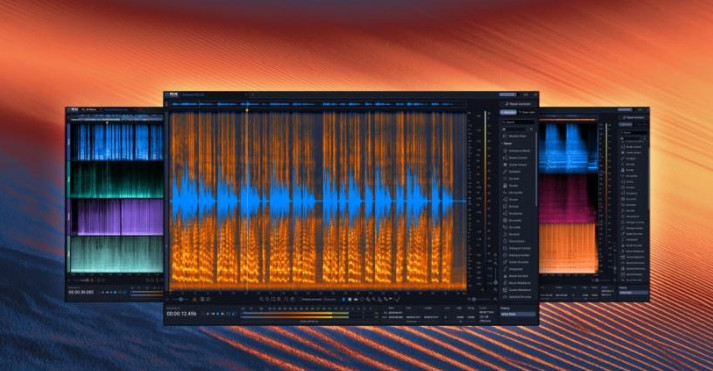The image size is (713, 371).
Task: Open the De-ess module in the center window
Action: tap(511, 199)
